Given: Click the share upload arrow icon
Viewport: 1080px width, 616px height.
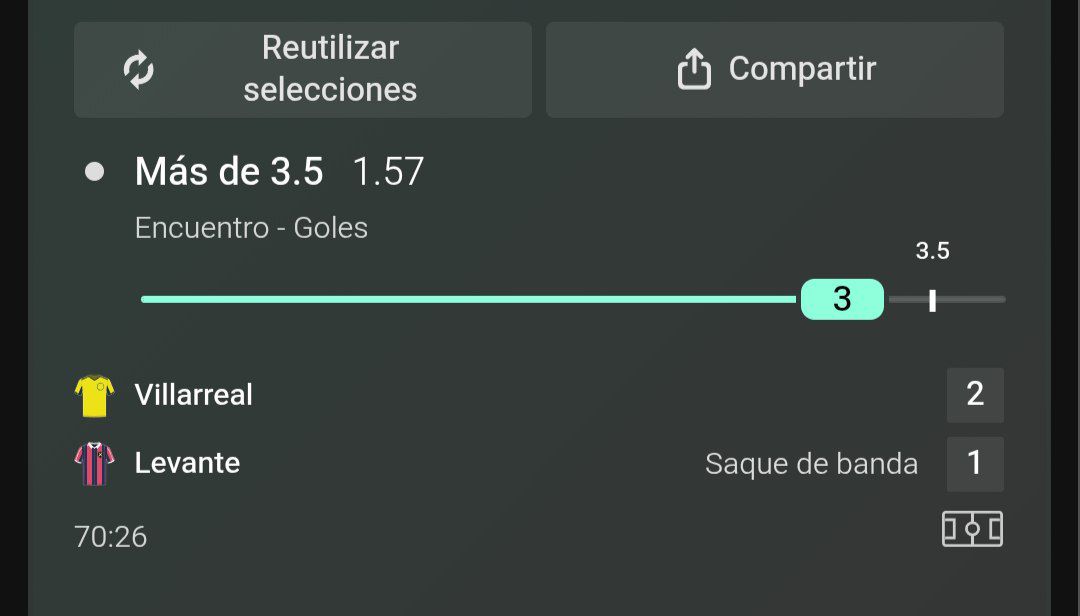Looking at the screenshot, I should 694,69.
